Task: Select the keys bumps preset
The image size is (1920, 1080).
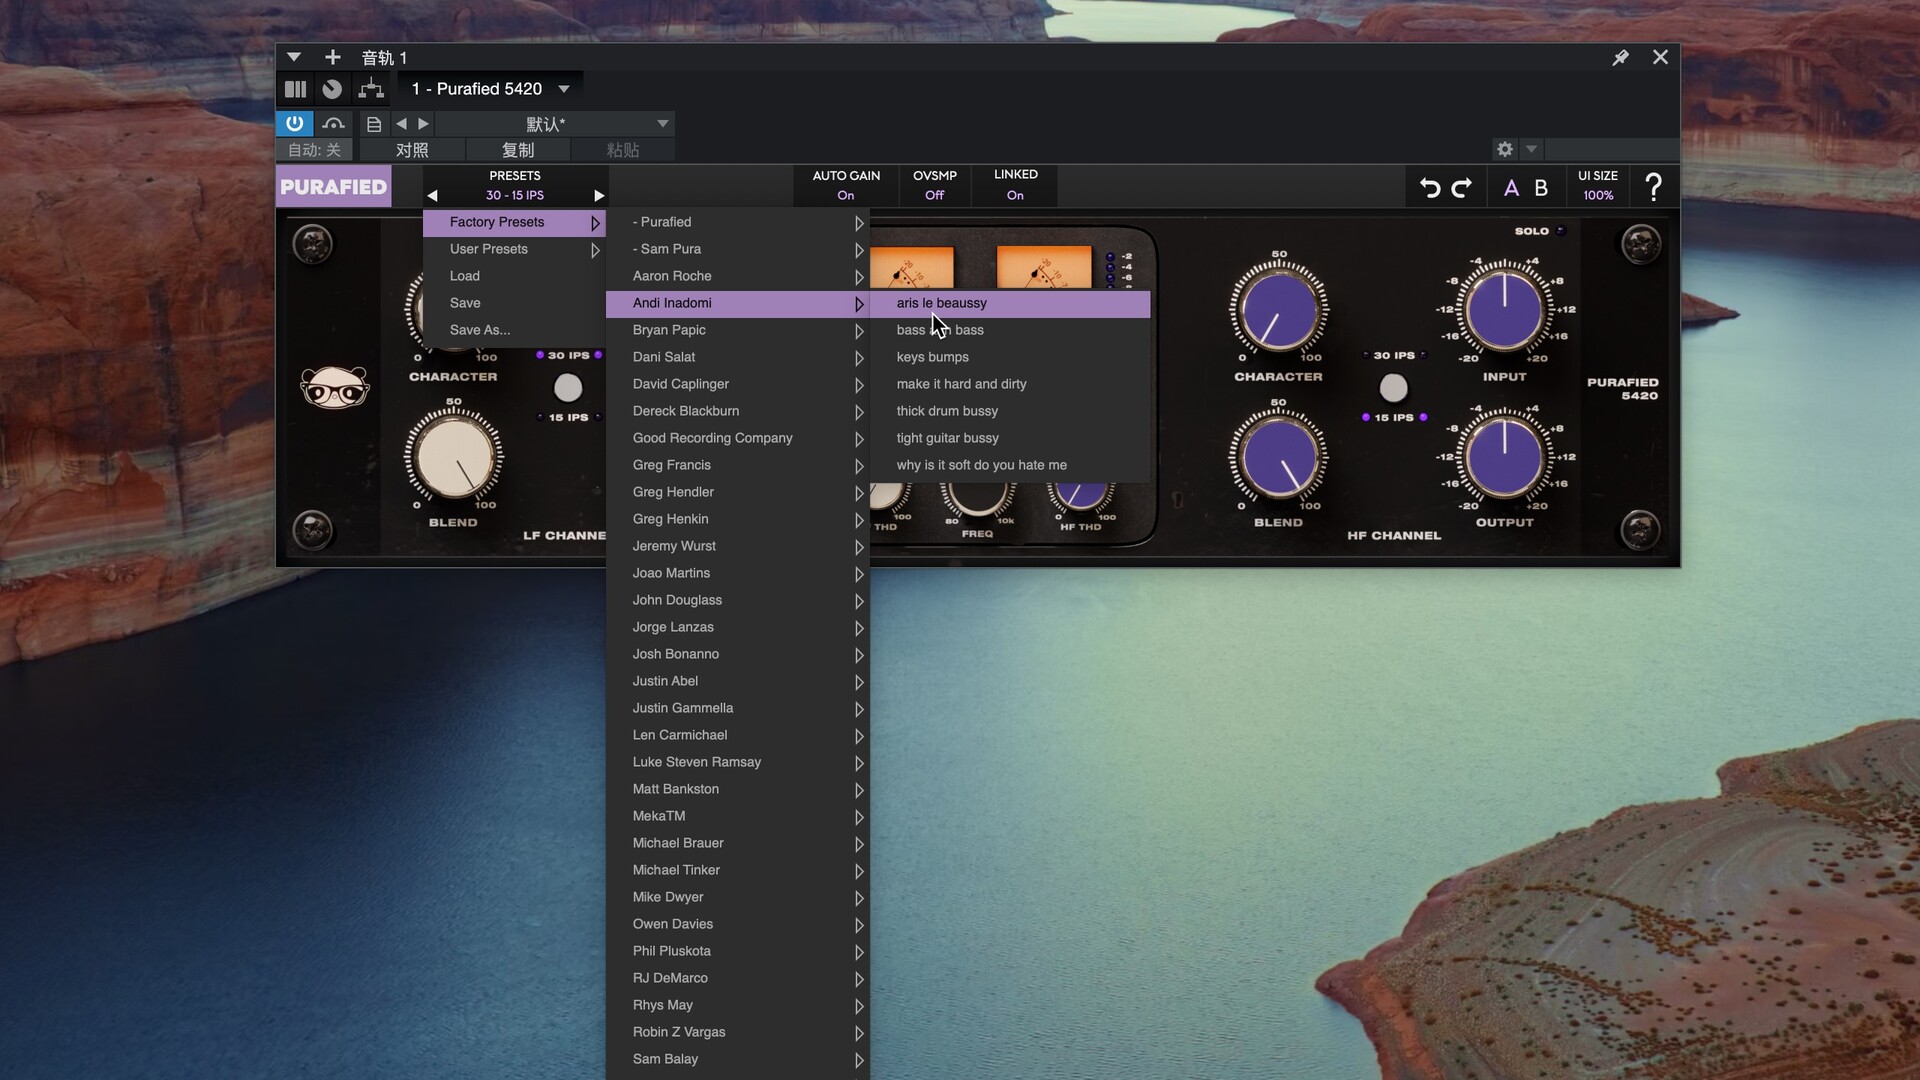Action: [932, 357]
